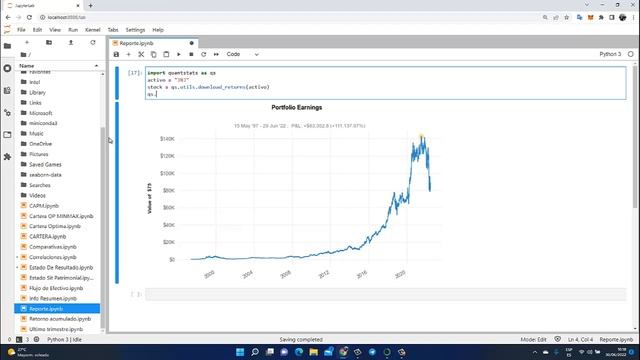
Task: Open the File menu
Action: [21, 30]
